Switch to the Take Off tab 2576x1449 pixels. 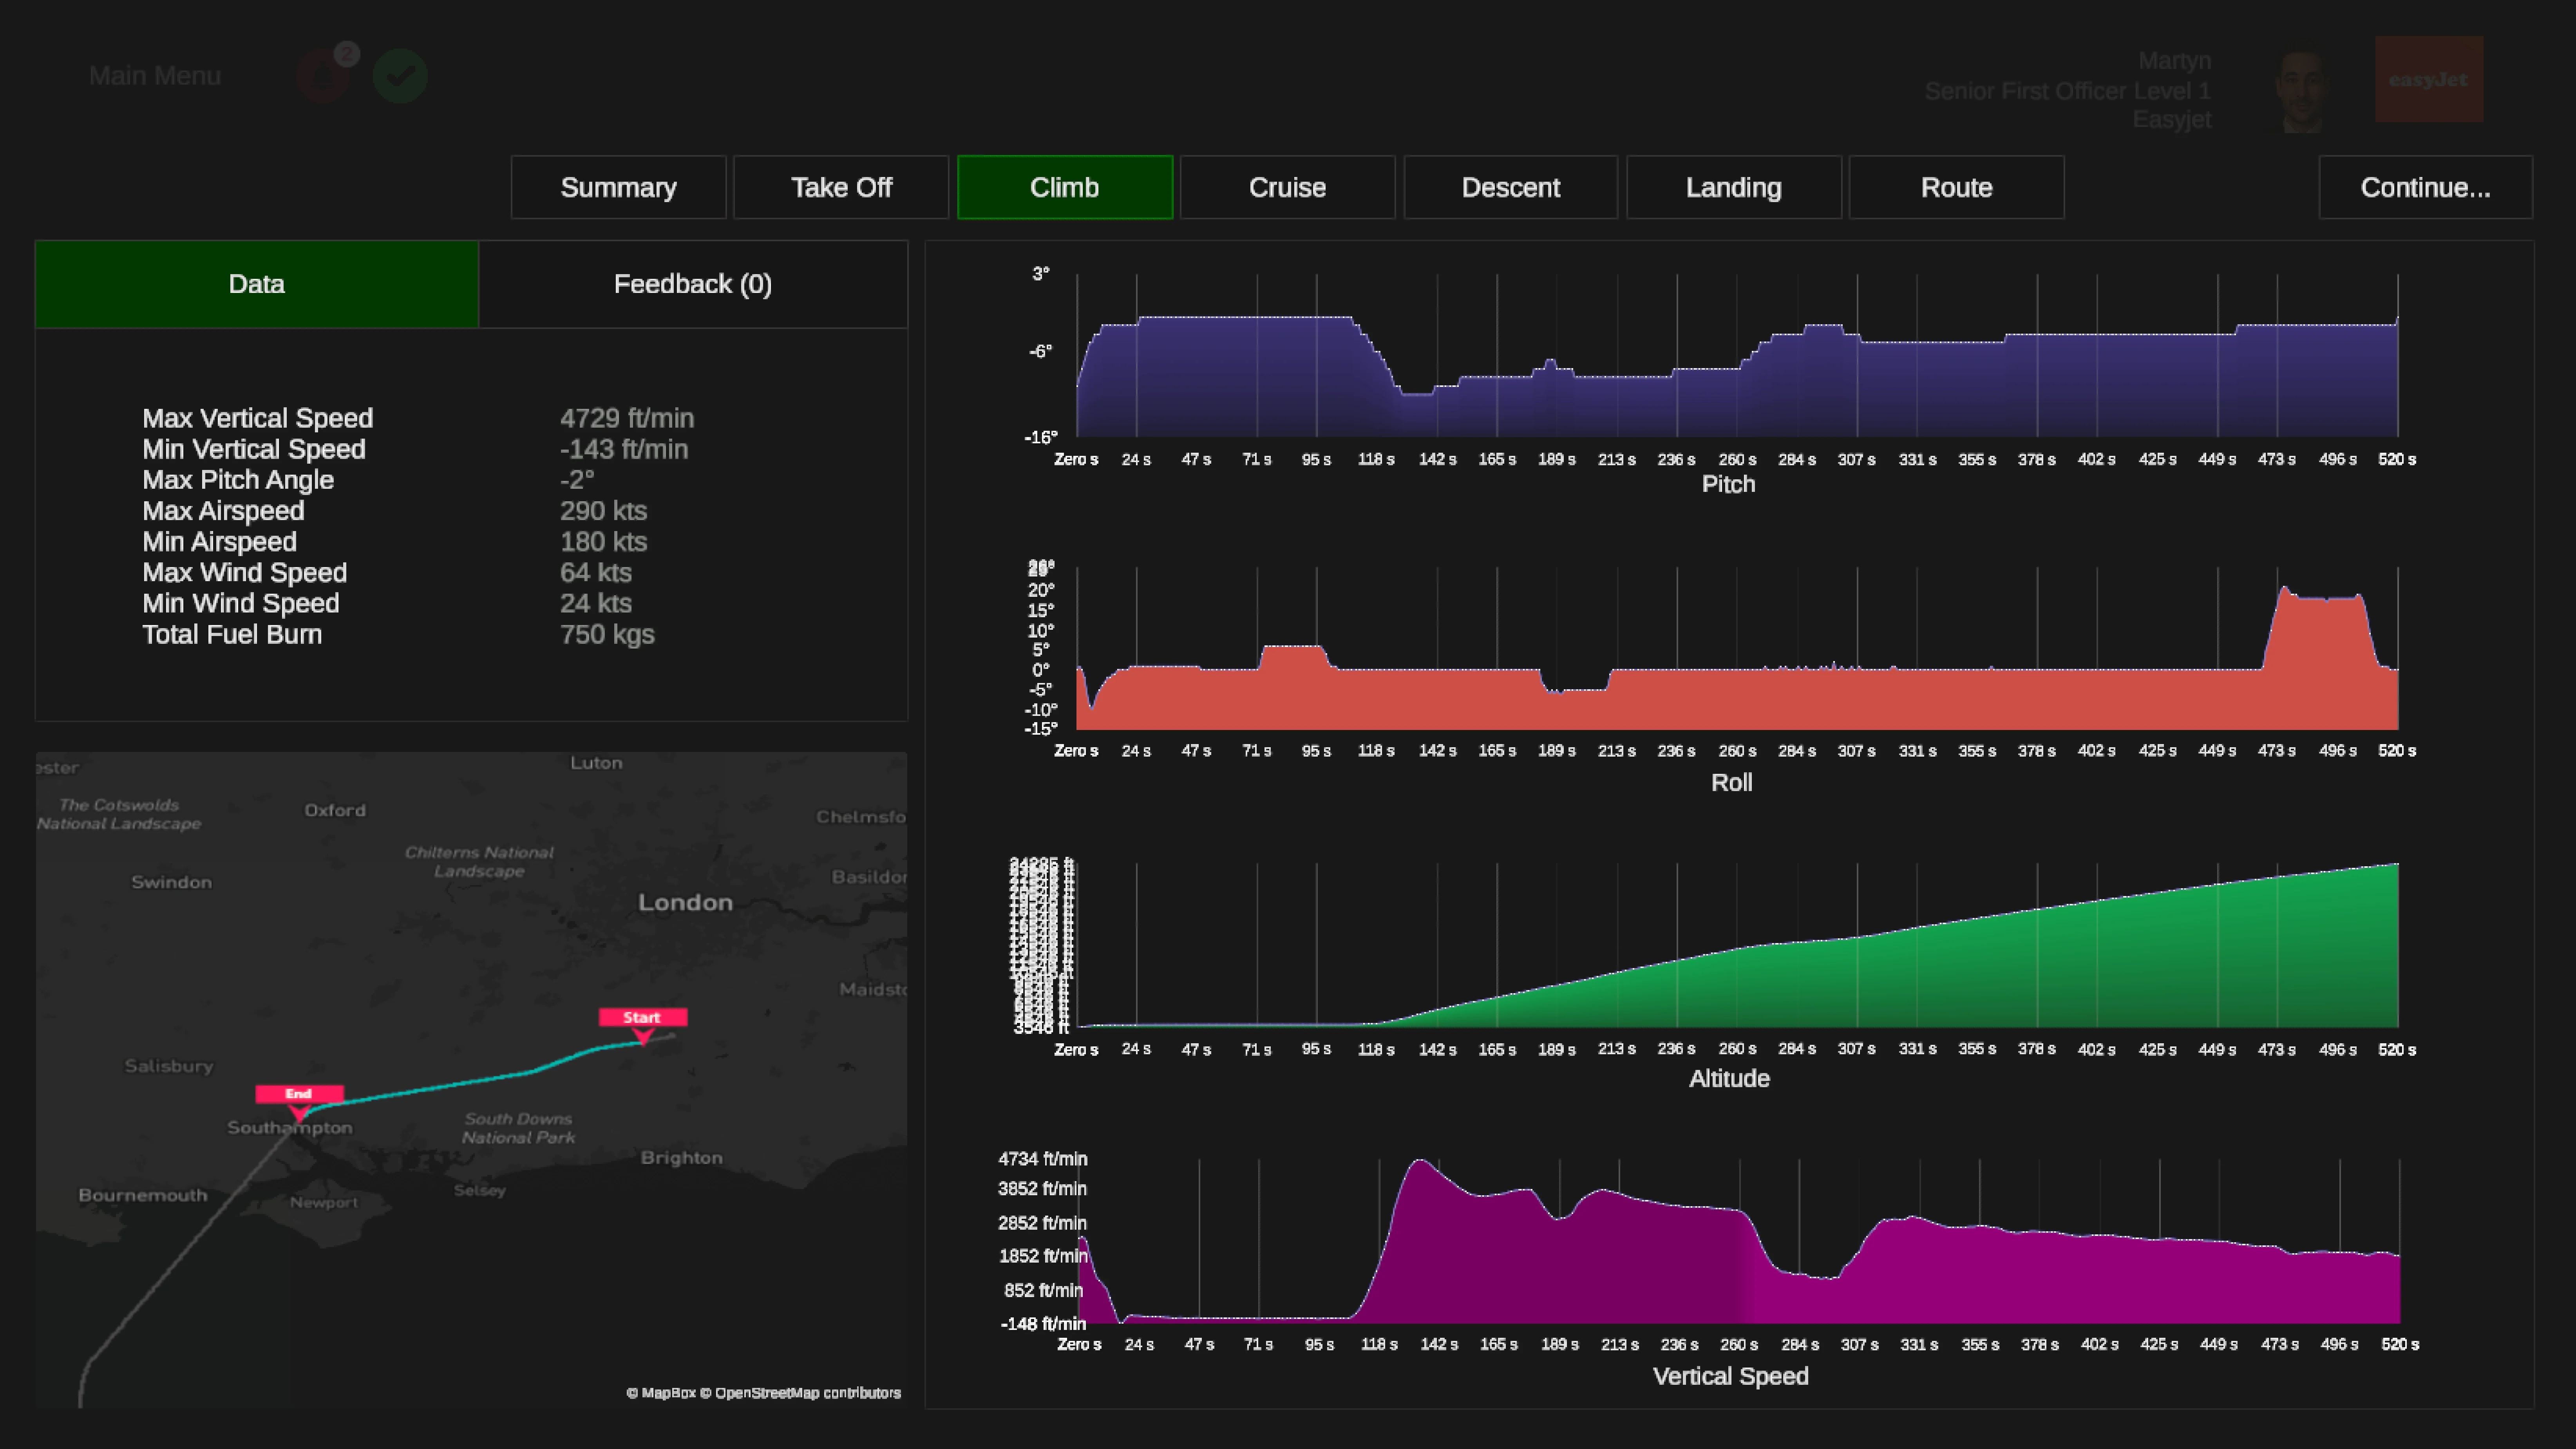(841, 187)
